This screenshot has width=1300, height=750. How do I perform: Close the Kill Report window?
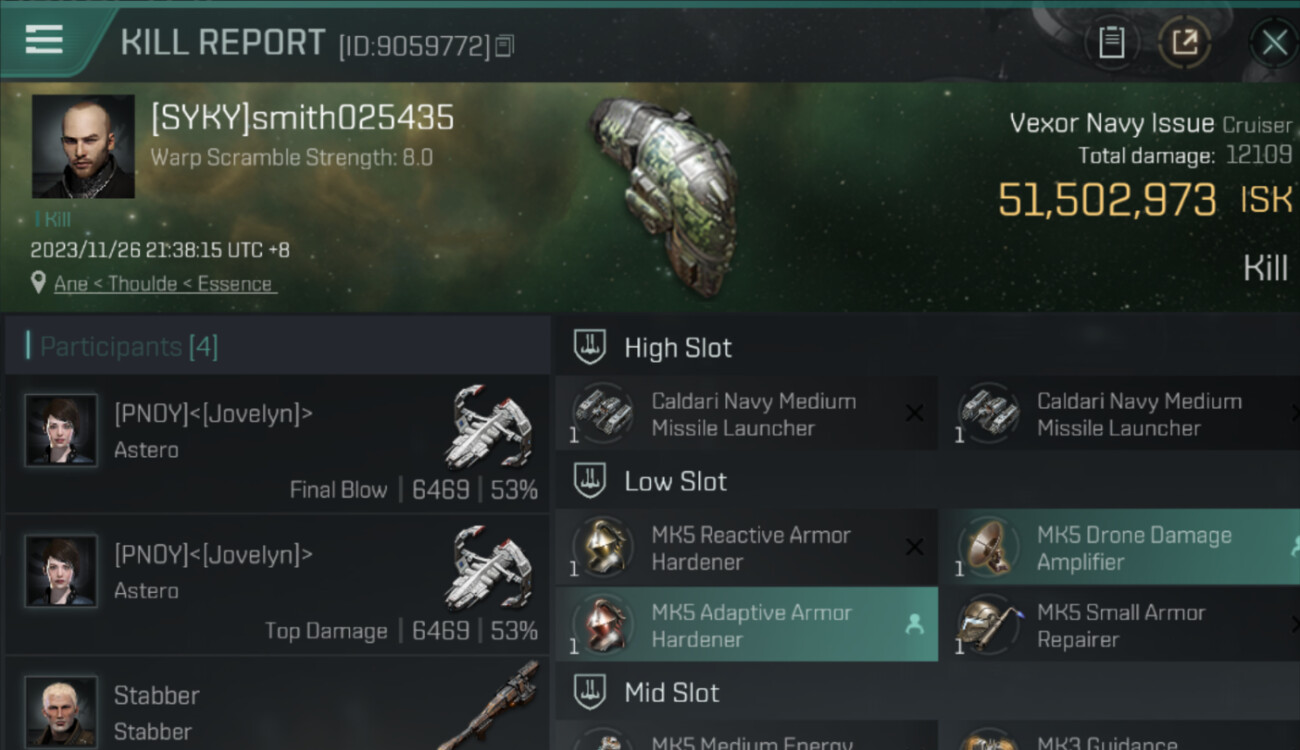coord(1274,42)
